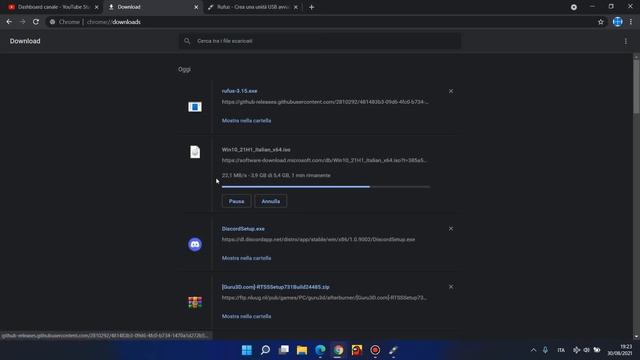Remove RTSSSetup zip from list

[451, 287]
